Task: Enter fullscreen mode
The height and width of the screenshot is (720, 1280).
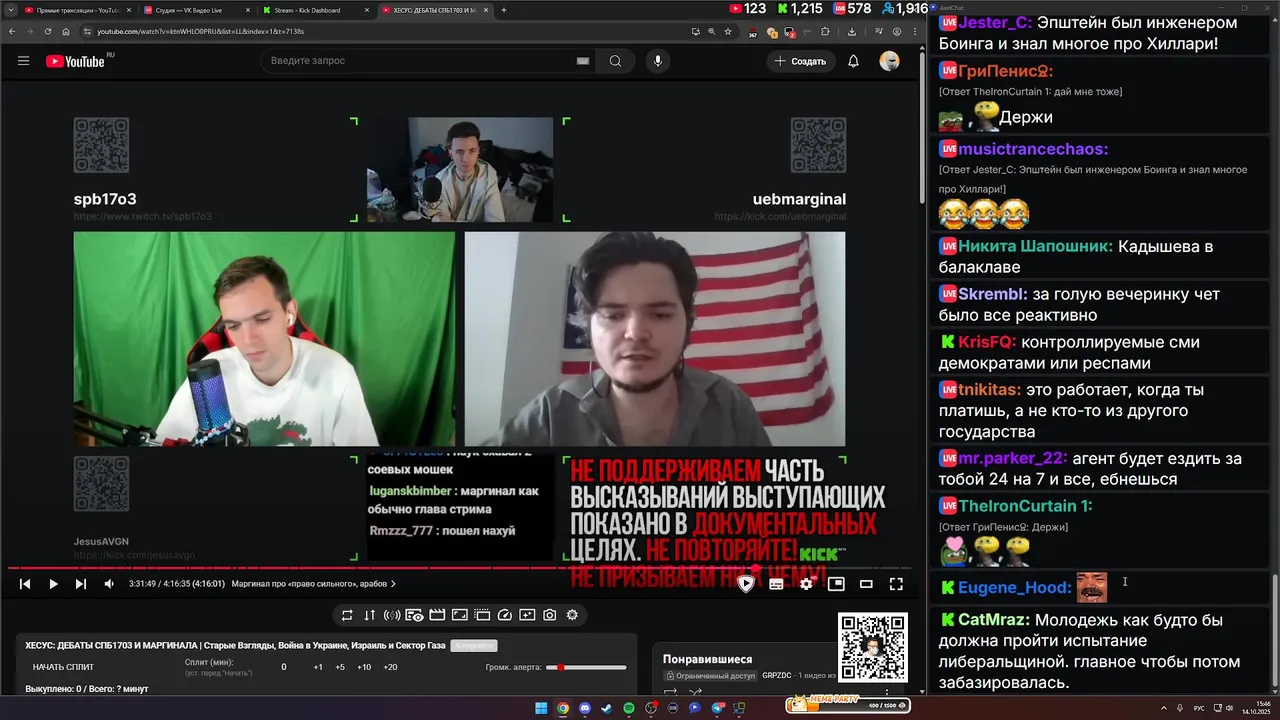Action: point(896,584)
